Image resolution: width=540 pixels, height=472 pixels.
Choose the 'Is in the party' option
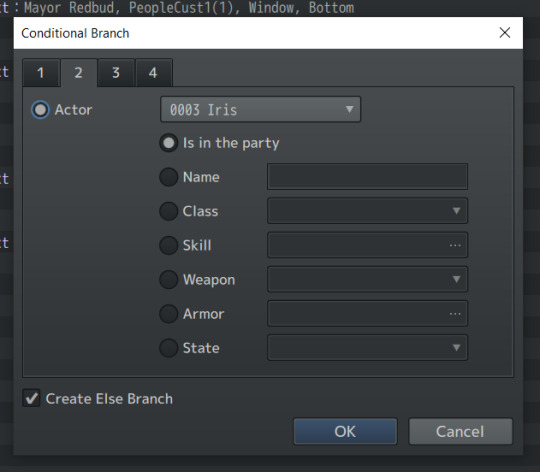tap(168, 143)
